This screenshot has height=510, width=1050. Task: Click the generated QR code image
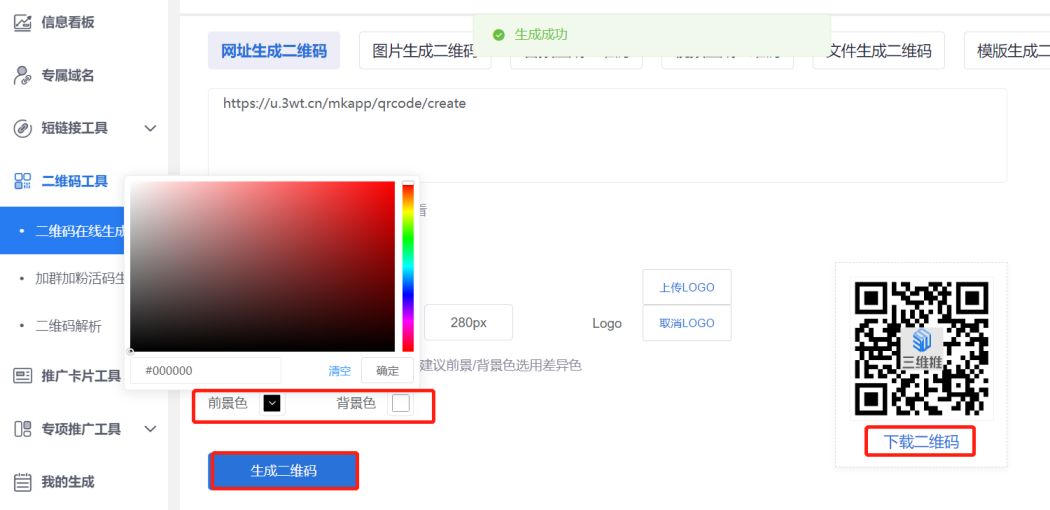point(921,349)
